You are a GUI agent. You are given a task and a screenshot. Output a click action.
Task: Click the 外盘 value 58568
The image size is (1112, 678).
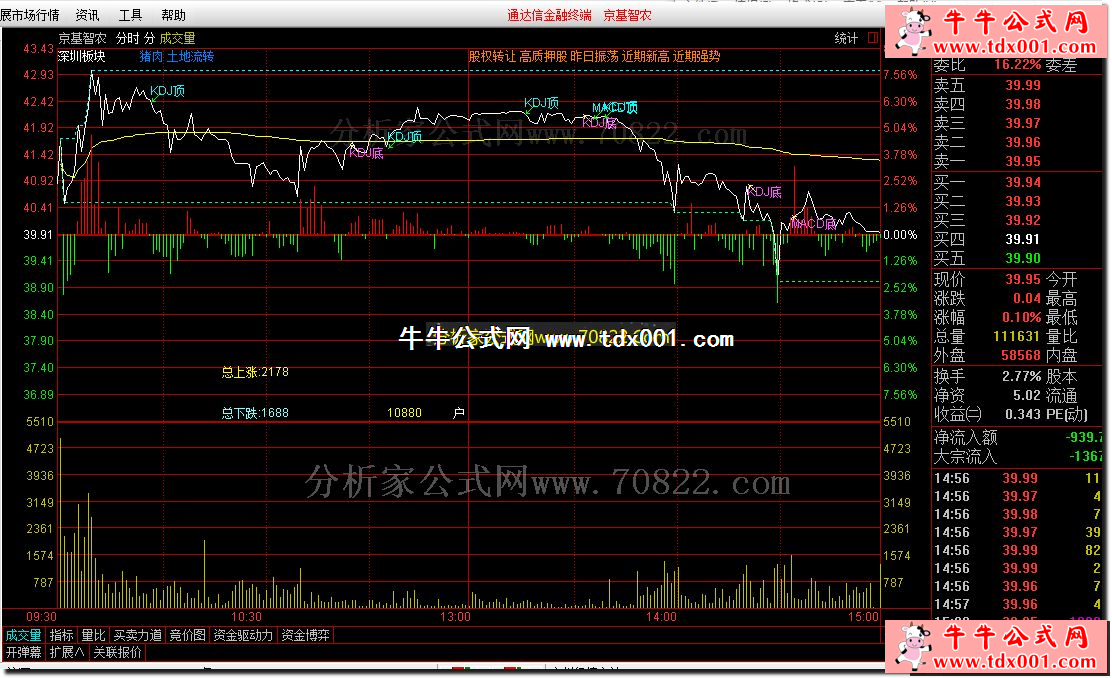(1021, 355)
